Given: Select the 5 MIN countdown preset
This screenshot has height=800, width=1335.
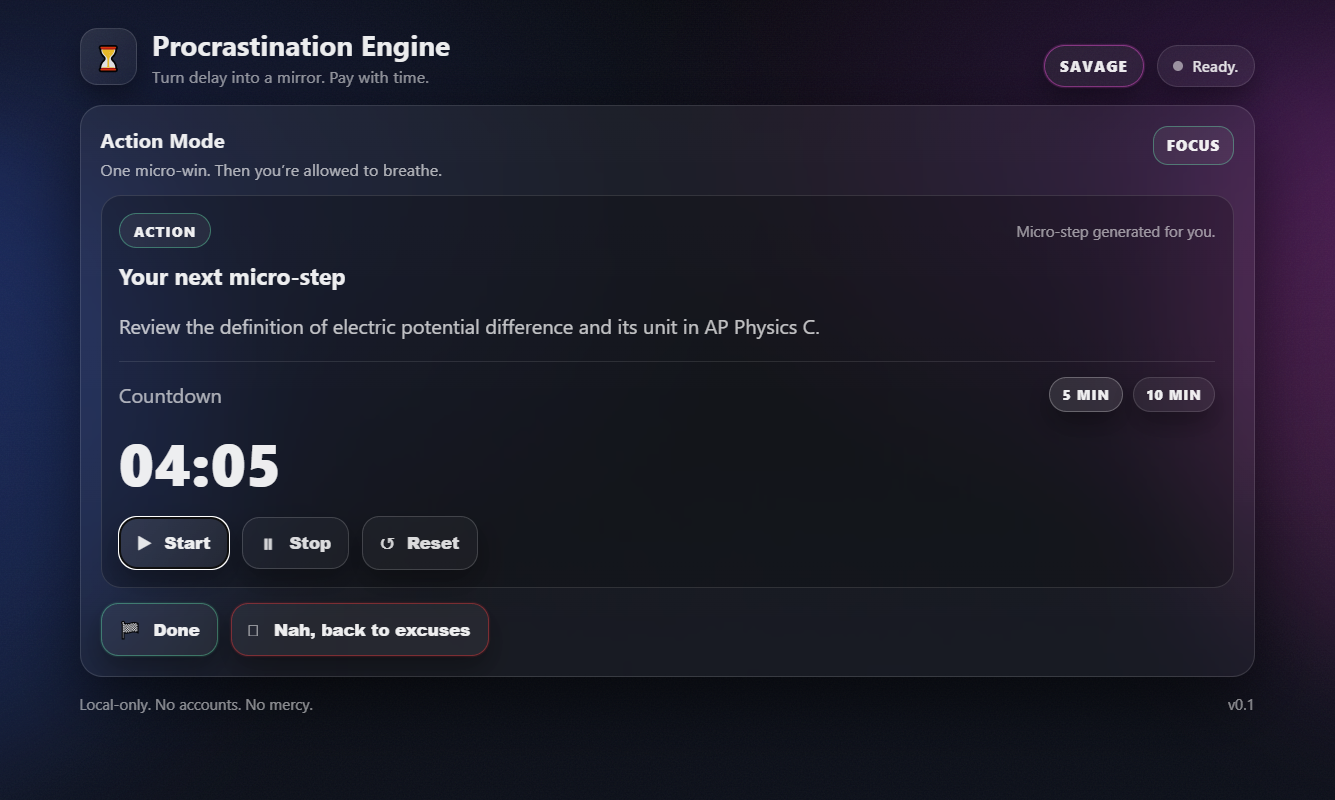Looking at the screenshot, I should point(1085,395).
